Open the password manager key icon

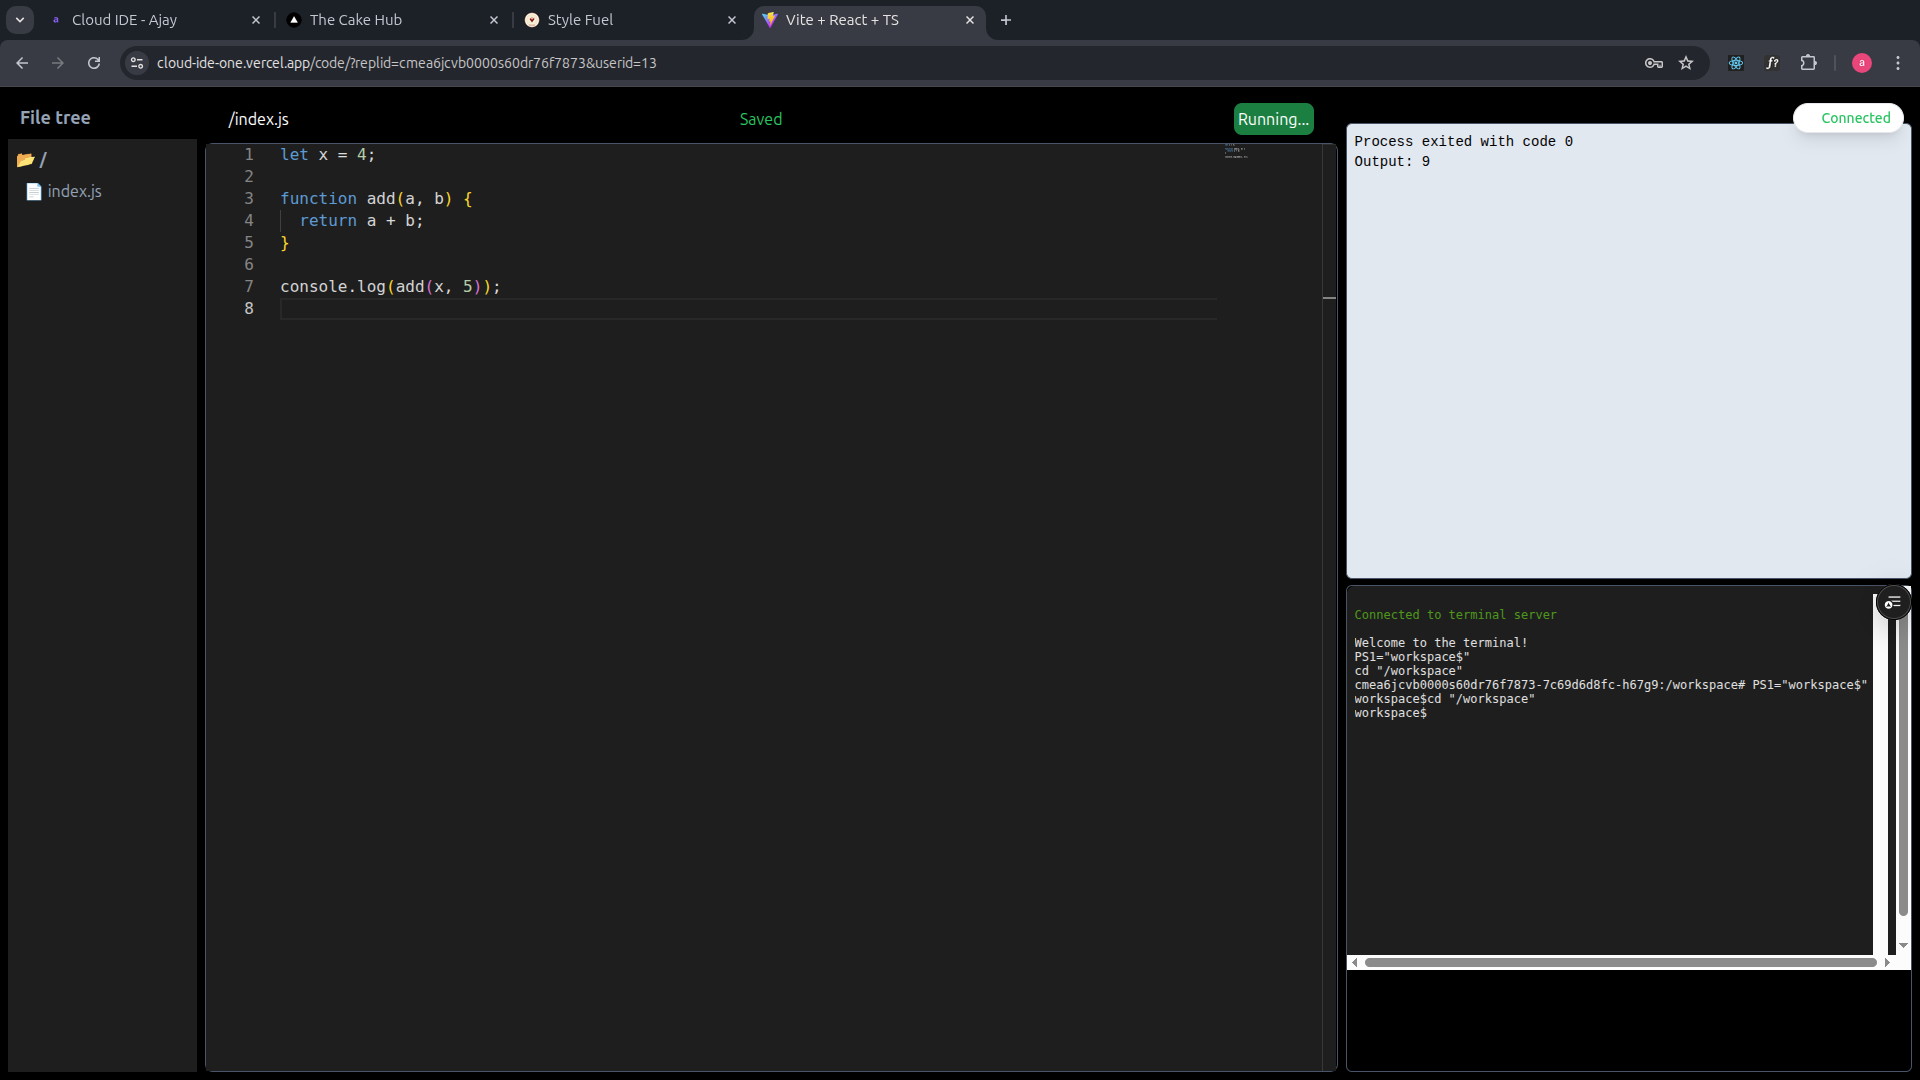(x=1654, y=63)
